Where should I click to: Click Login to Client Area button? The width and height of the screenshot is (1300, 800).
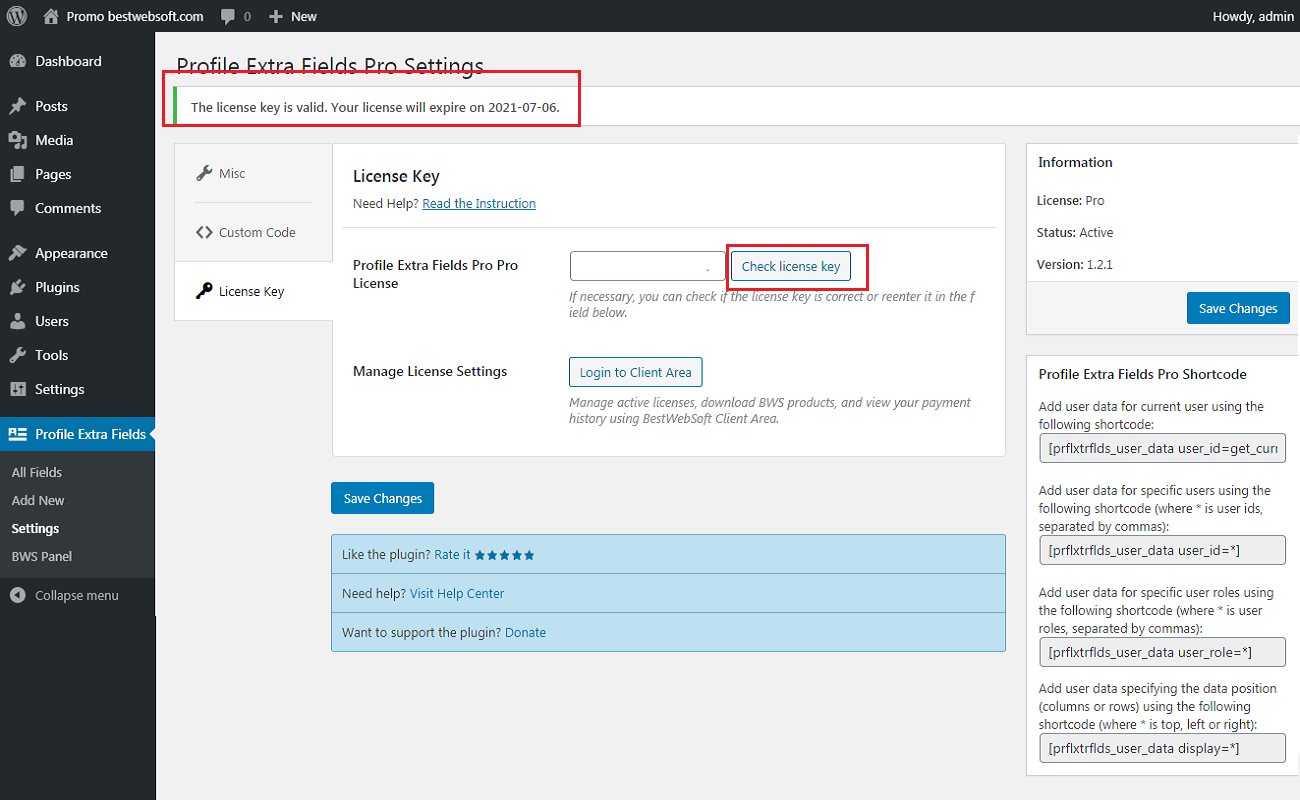tap(636, 372)
